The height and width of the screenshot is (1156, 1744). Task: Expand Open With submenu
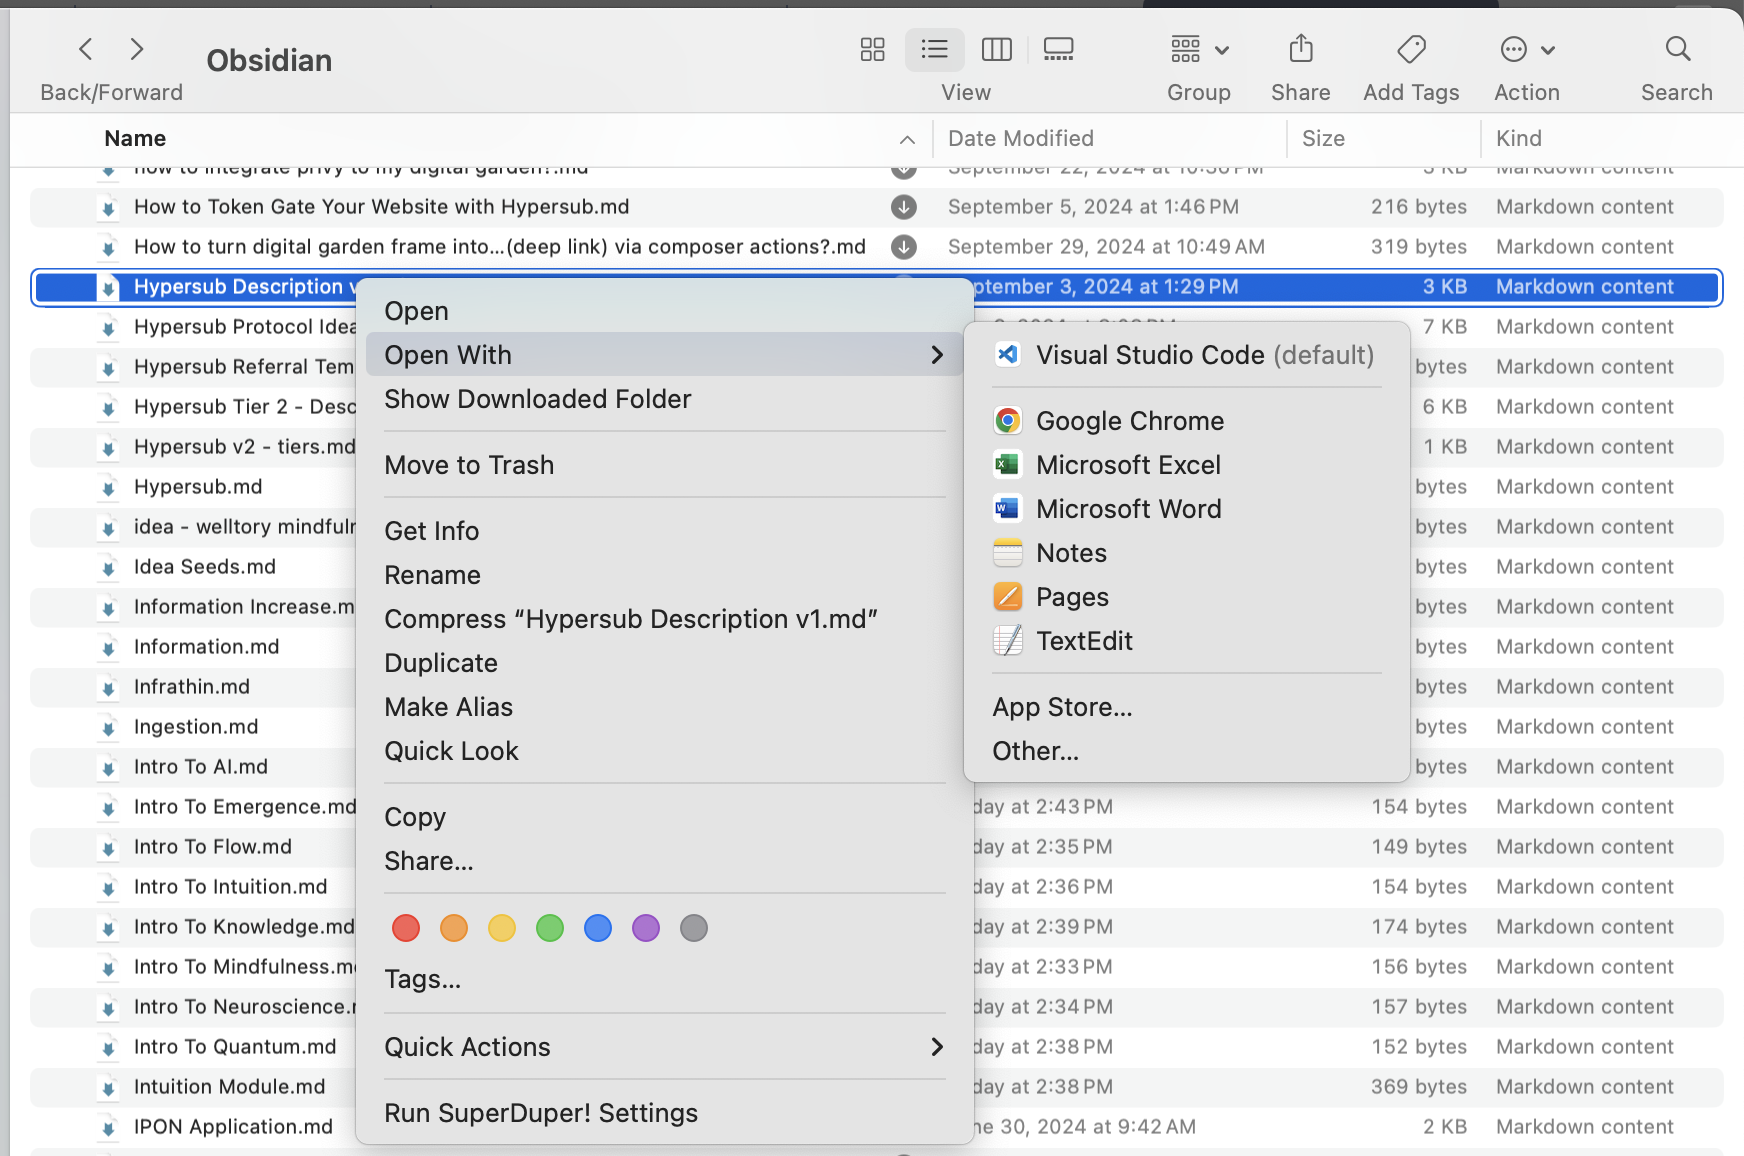[665, 355]
